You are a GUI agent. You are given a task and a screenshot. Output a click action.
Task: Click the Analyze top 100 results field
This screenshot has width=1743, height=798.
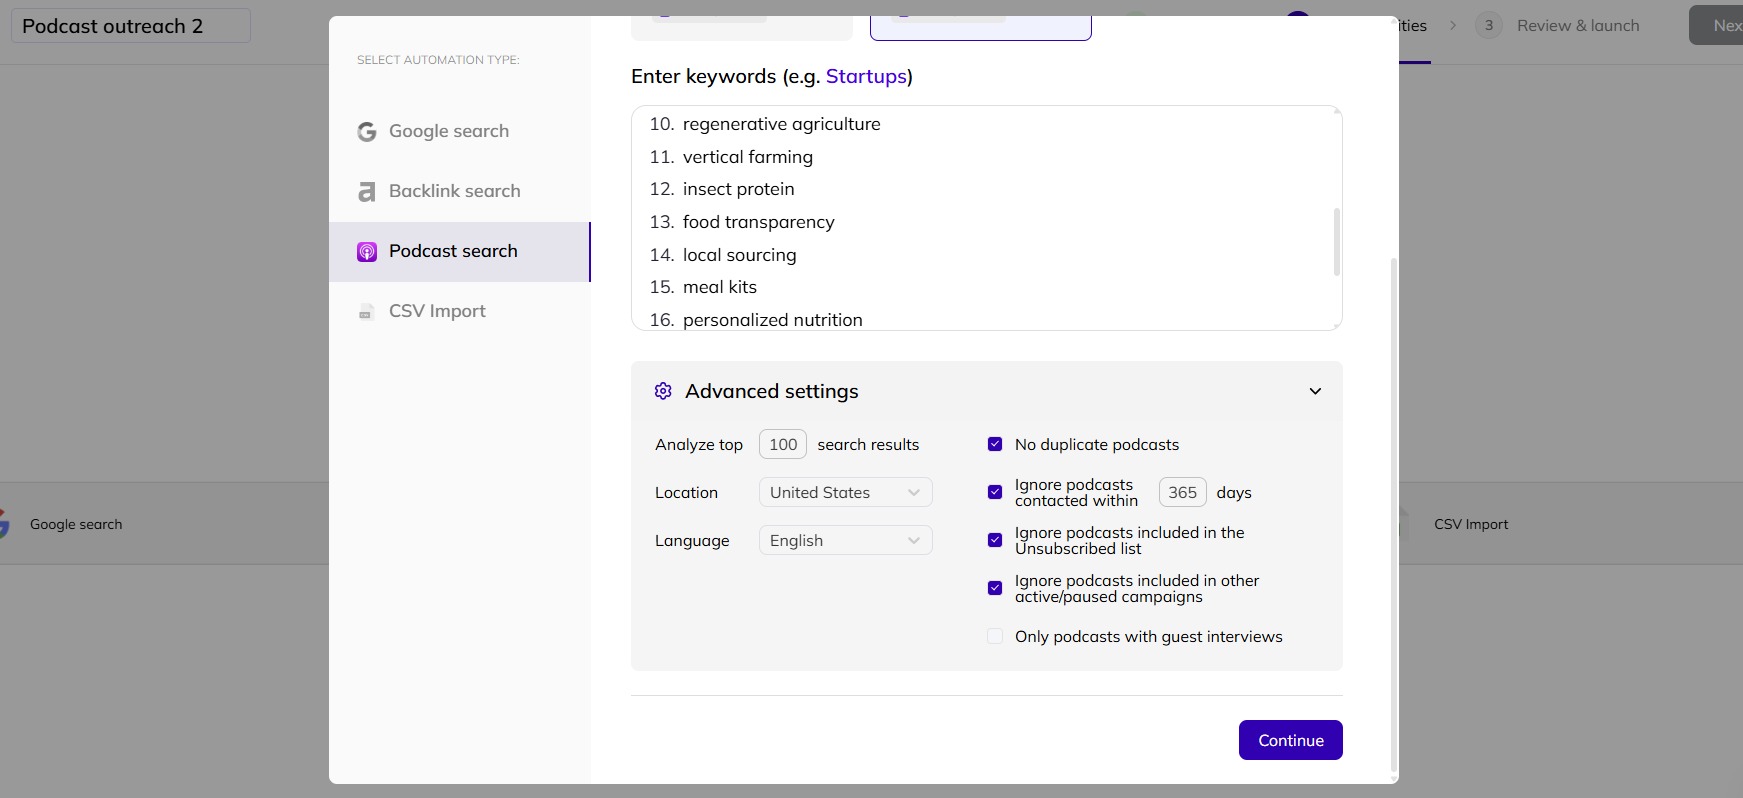point(783,444)
